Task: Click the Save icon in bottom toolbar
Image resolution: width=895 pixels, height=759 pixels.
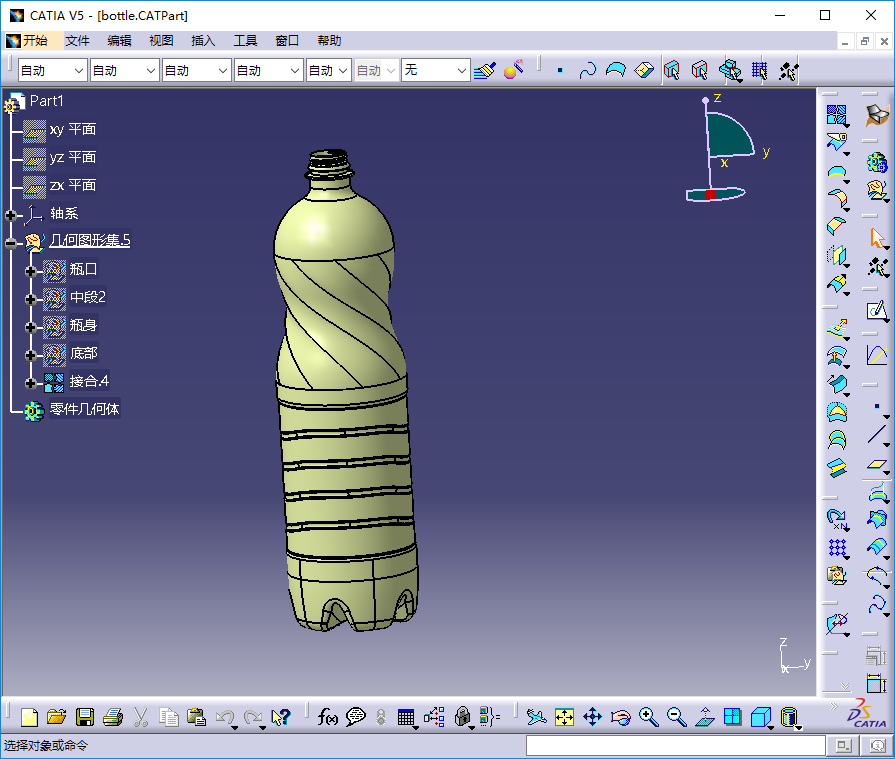Action: click(x=85, y=717)
